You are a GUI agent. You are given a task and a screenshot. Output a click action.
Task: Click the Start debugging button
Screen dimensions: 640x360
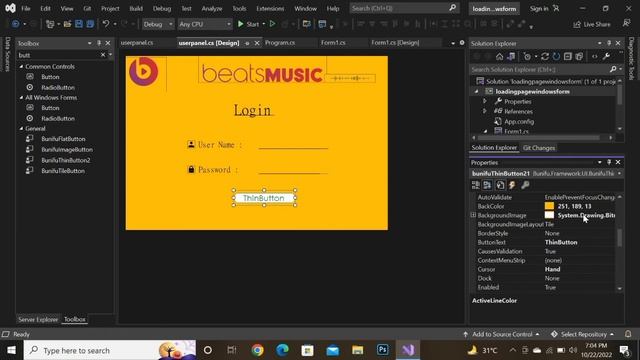click(x=248, y=24)
